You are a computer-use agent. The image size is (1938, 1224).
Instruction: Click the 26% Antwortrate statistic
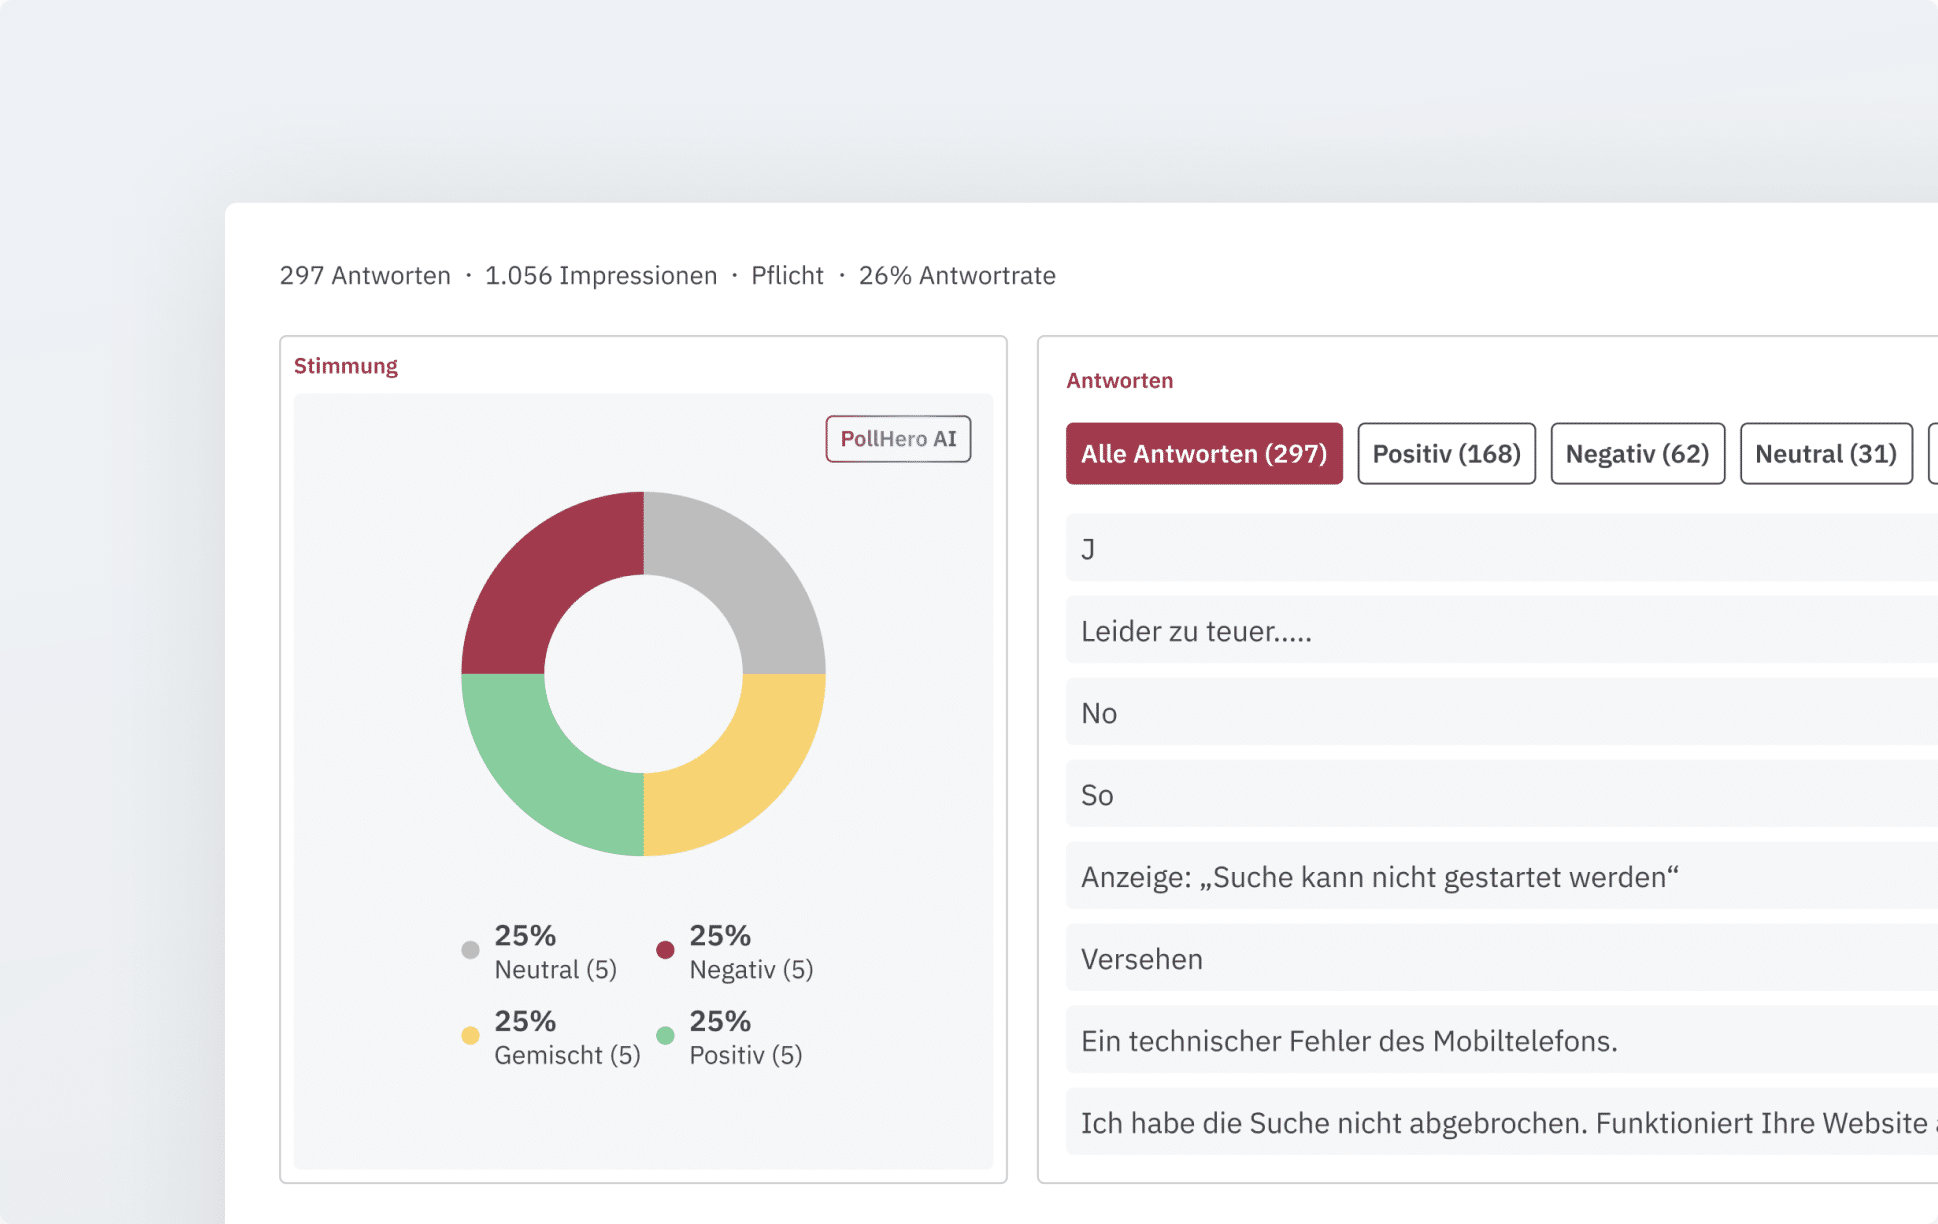click(956, 276)
